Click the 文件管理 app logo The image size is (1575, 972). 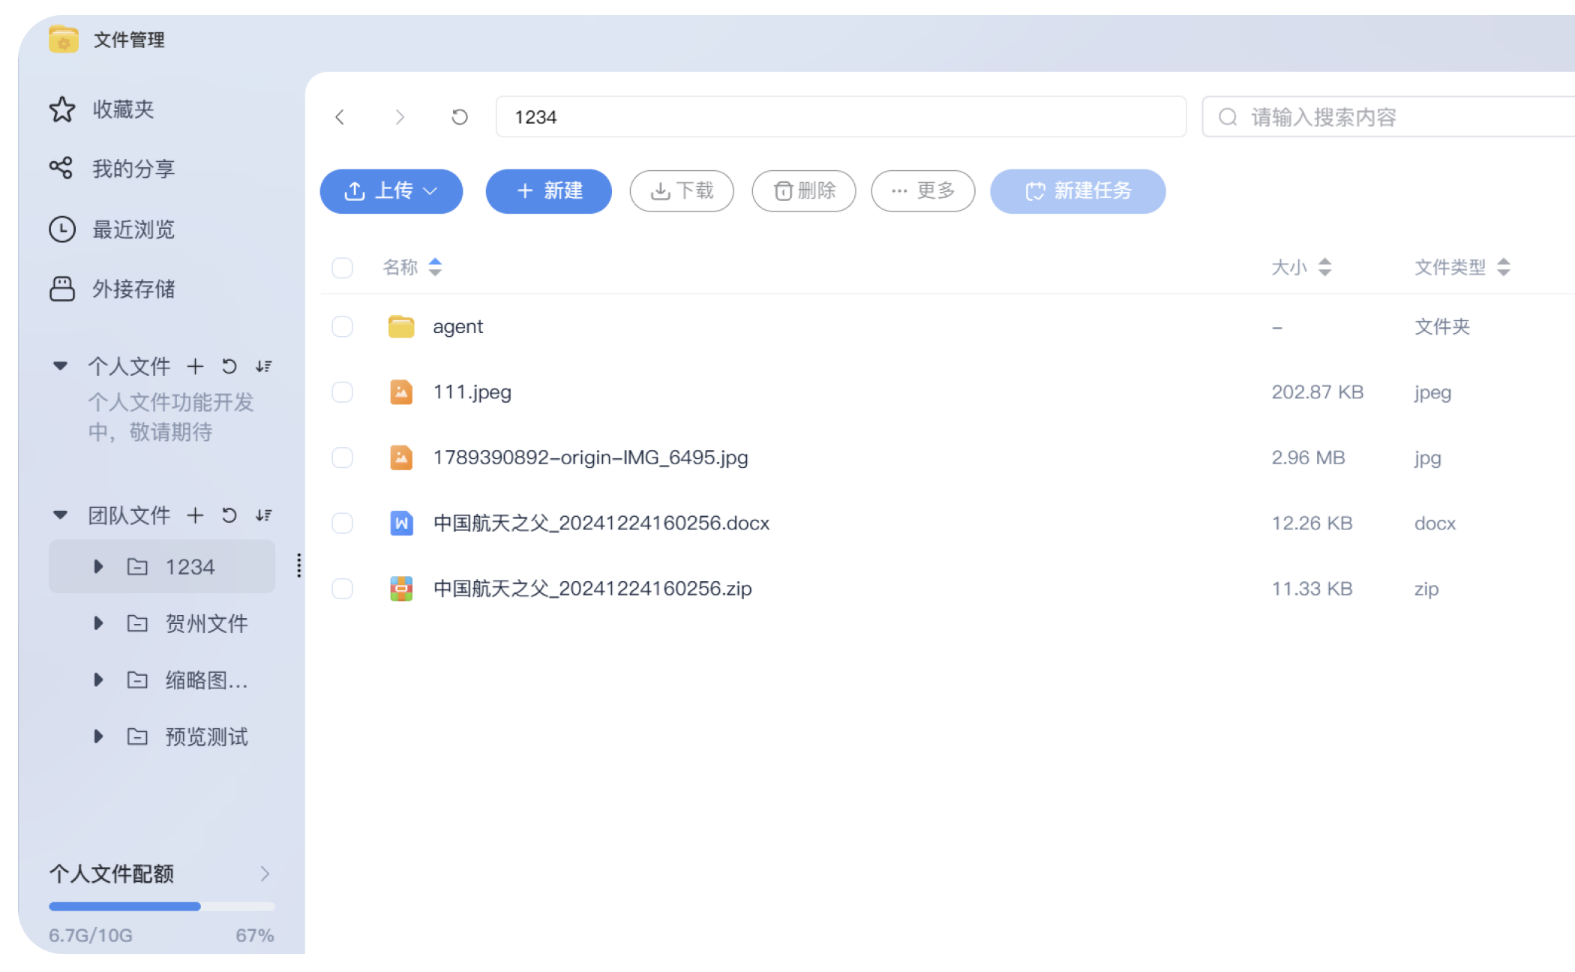click(x=63, y=39)
